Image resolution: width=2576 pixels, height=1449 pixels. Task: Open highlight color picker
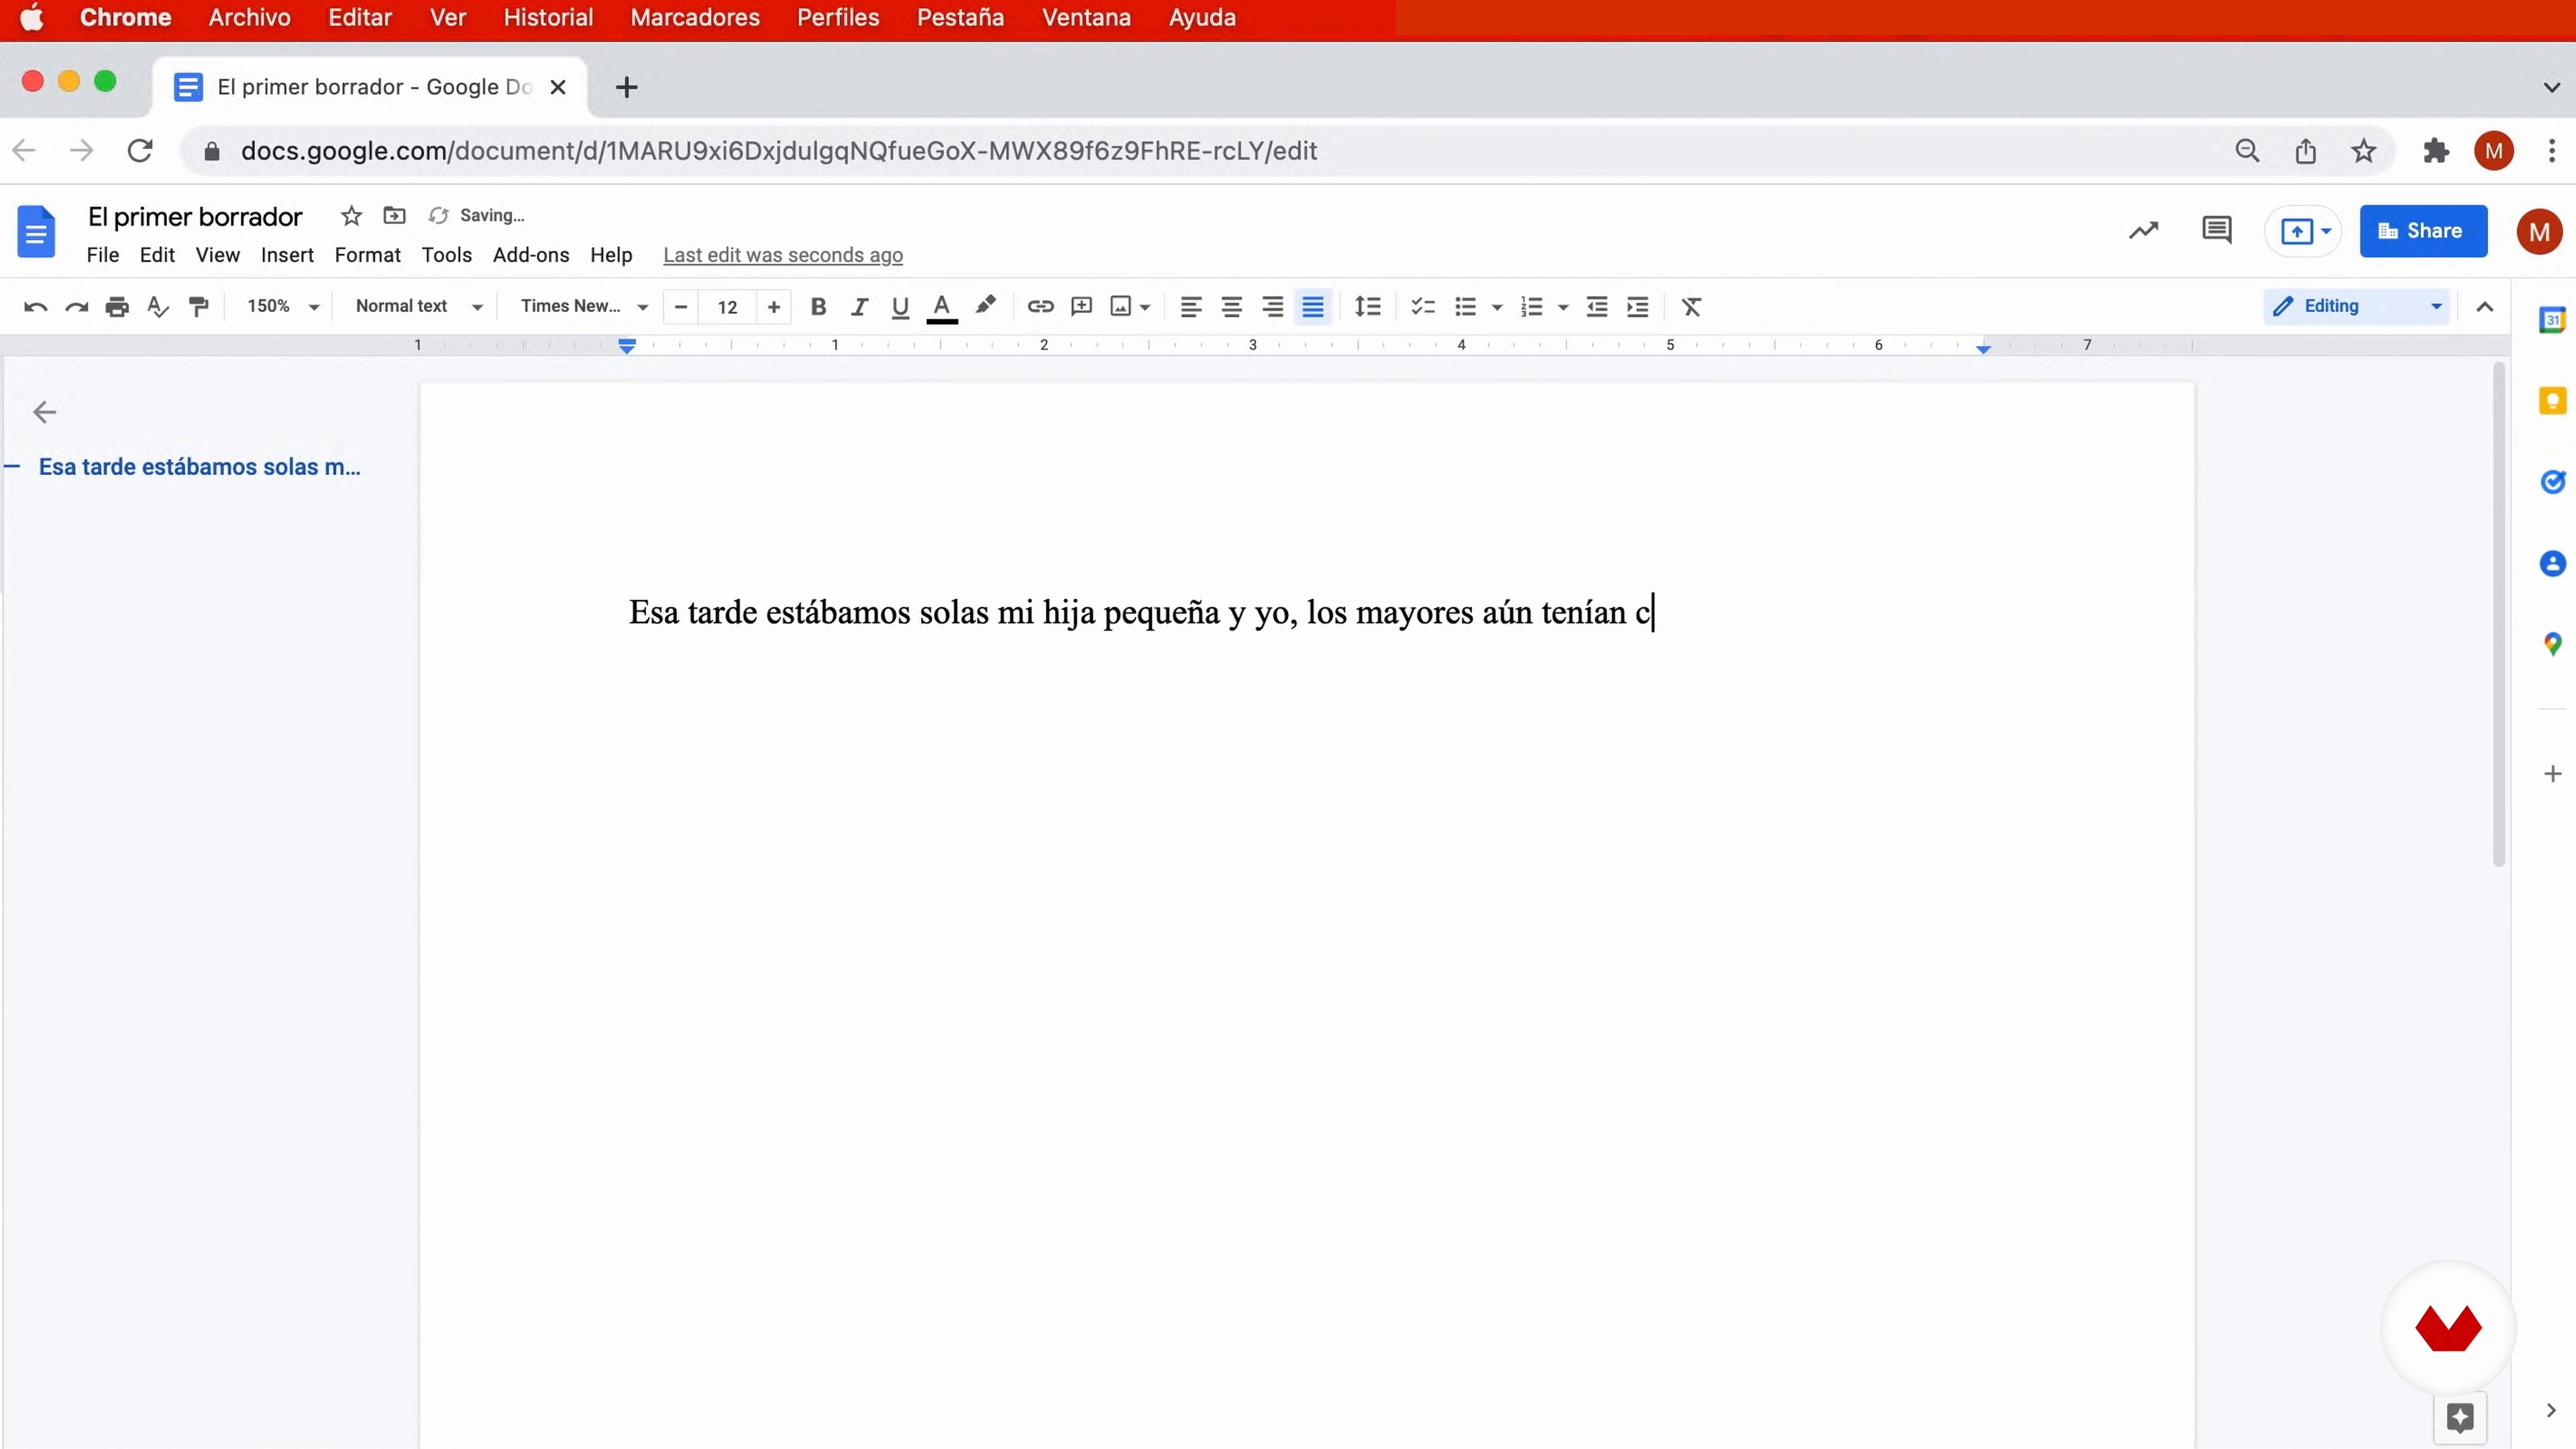coord(985,305)
